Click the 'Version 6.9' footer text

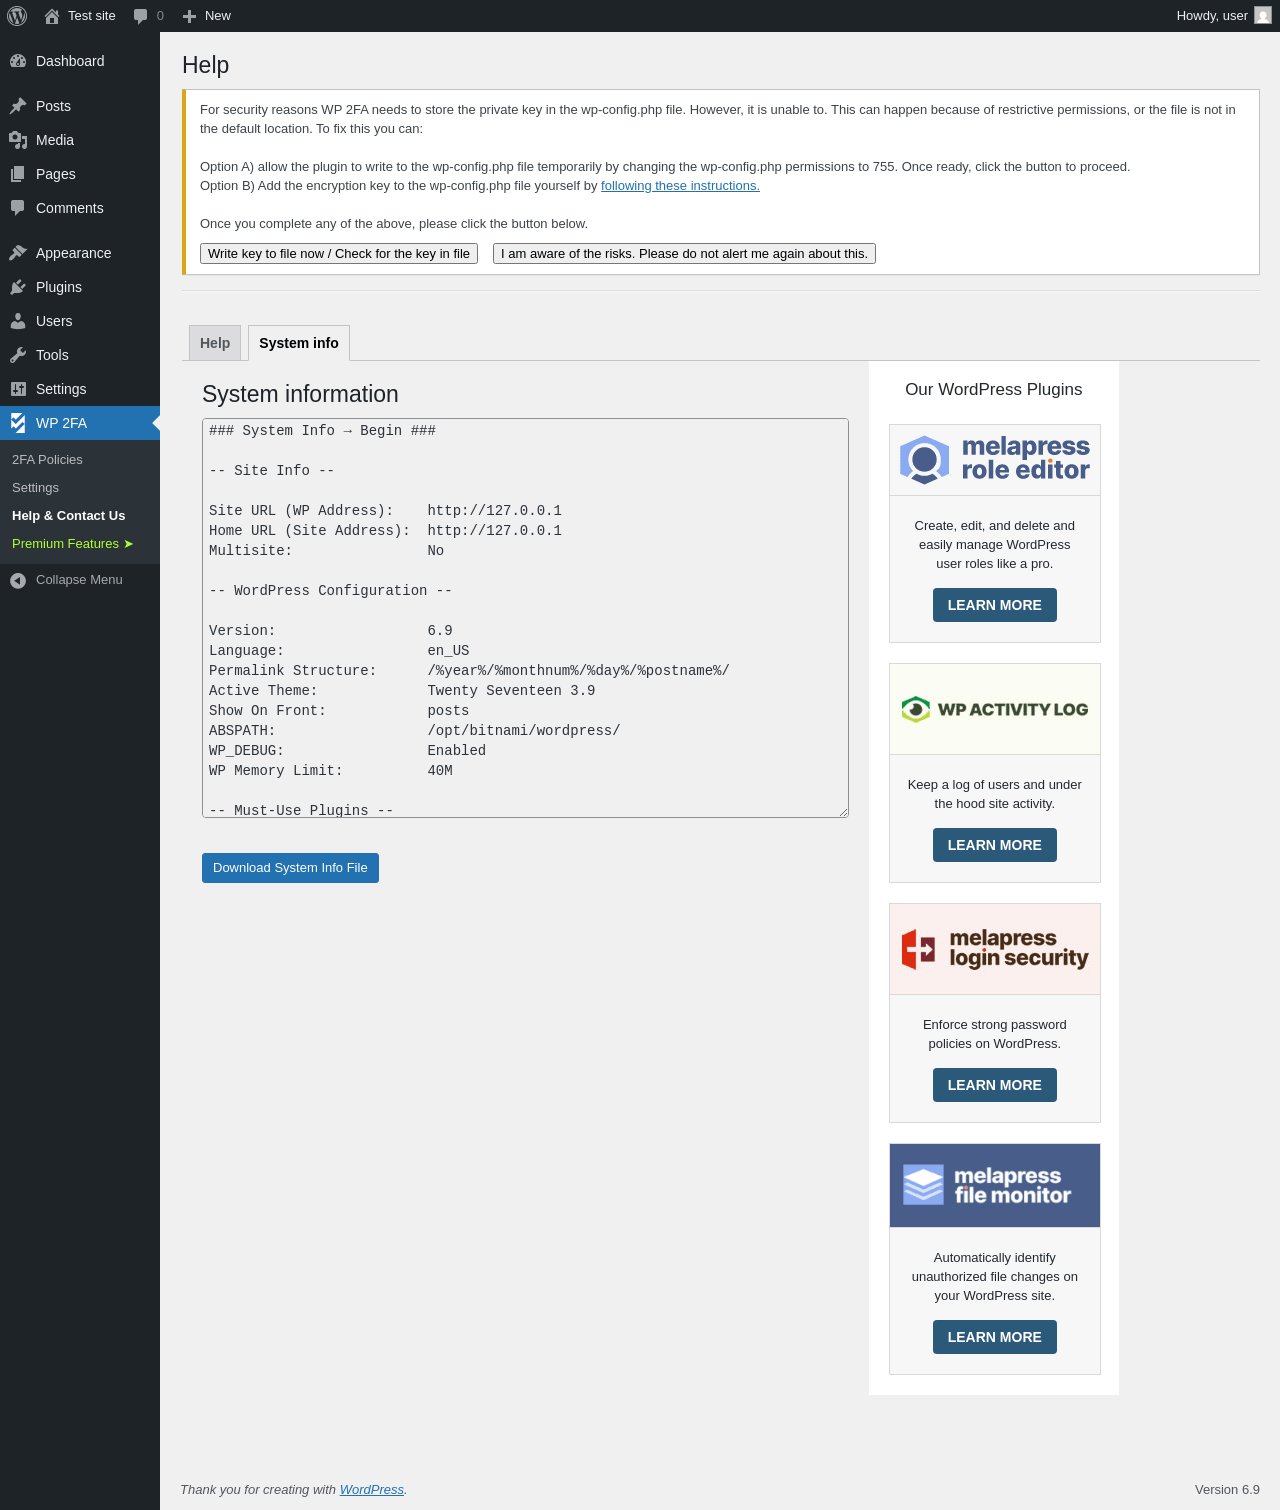coord(1227,1490)
